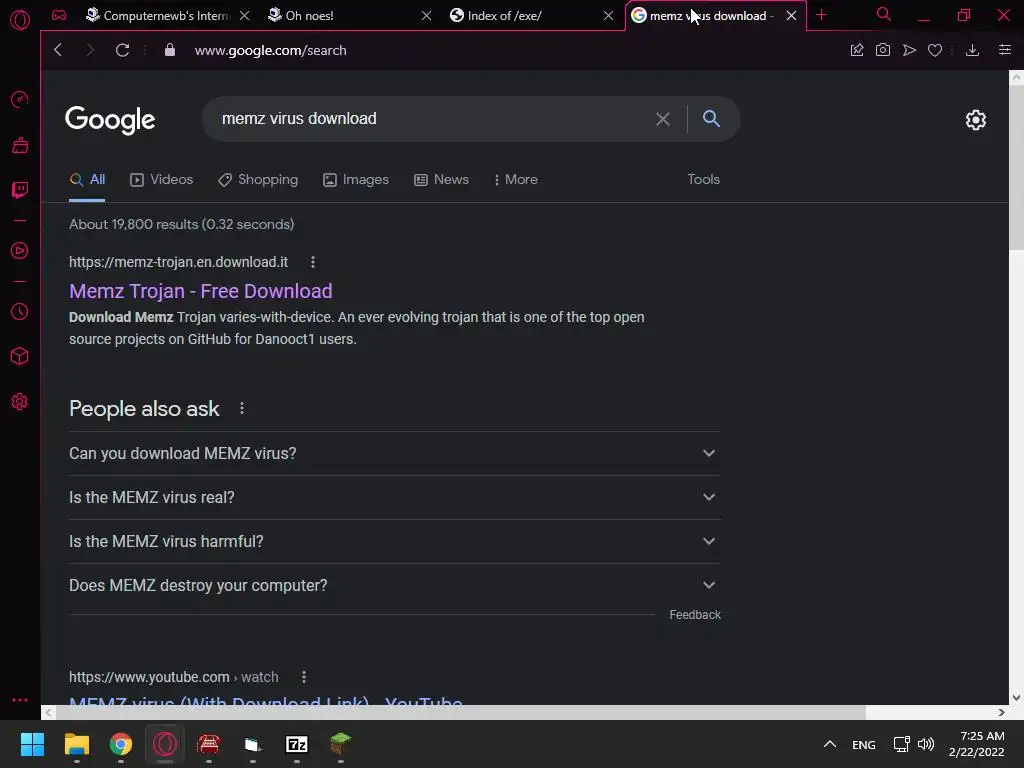
Task: Open Easy Setup menu icon
Action: point(1005,50)
